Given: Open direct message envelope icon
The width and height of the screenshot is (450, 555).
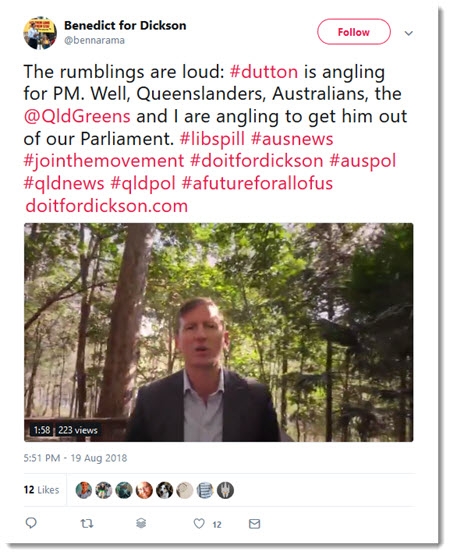Looking at the screenshot, I should tap(254, 523).
